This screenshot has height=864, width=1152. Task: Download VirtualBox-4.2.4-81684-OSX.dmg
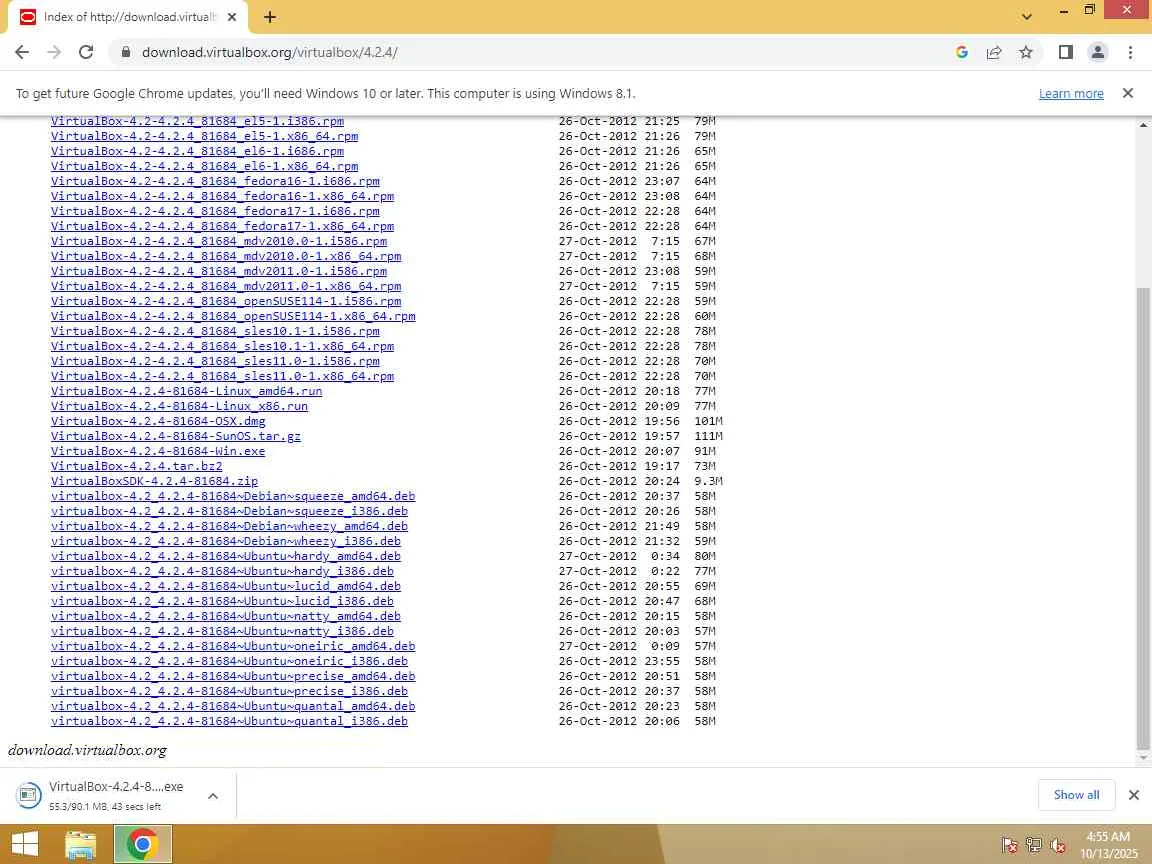point(158,421)
